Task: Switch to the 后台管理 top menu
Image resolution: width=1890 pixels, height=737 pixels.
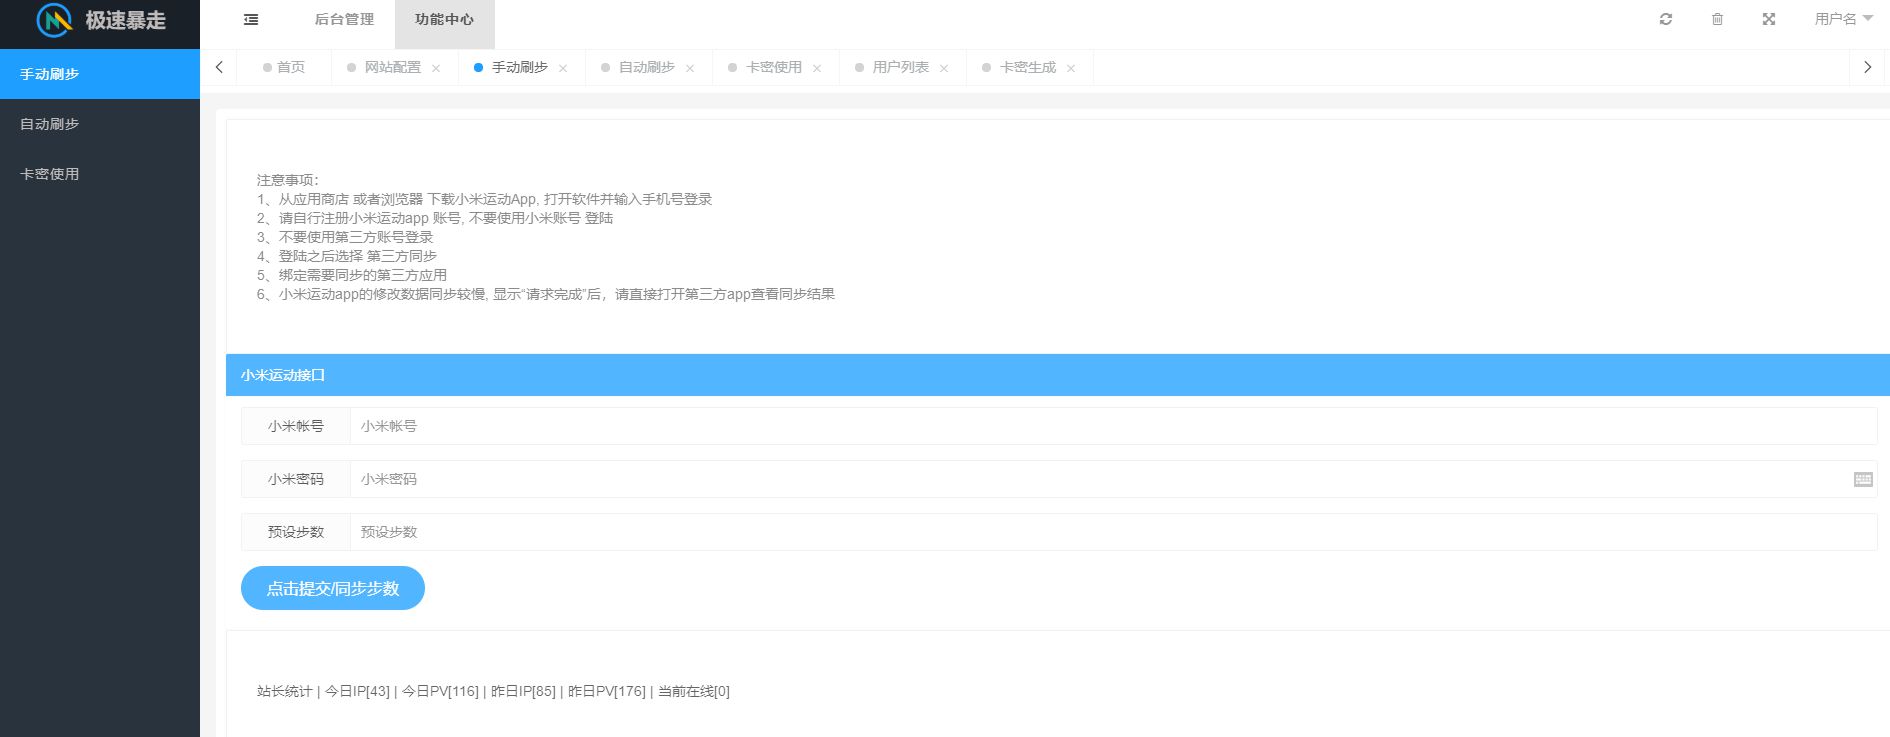Action: tap(344, 20)
